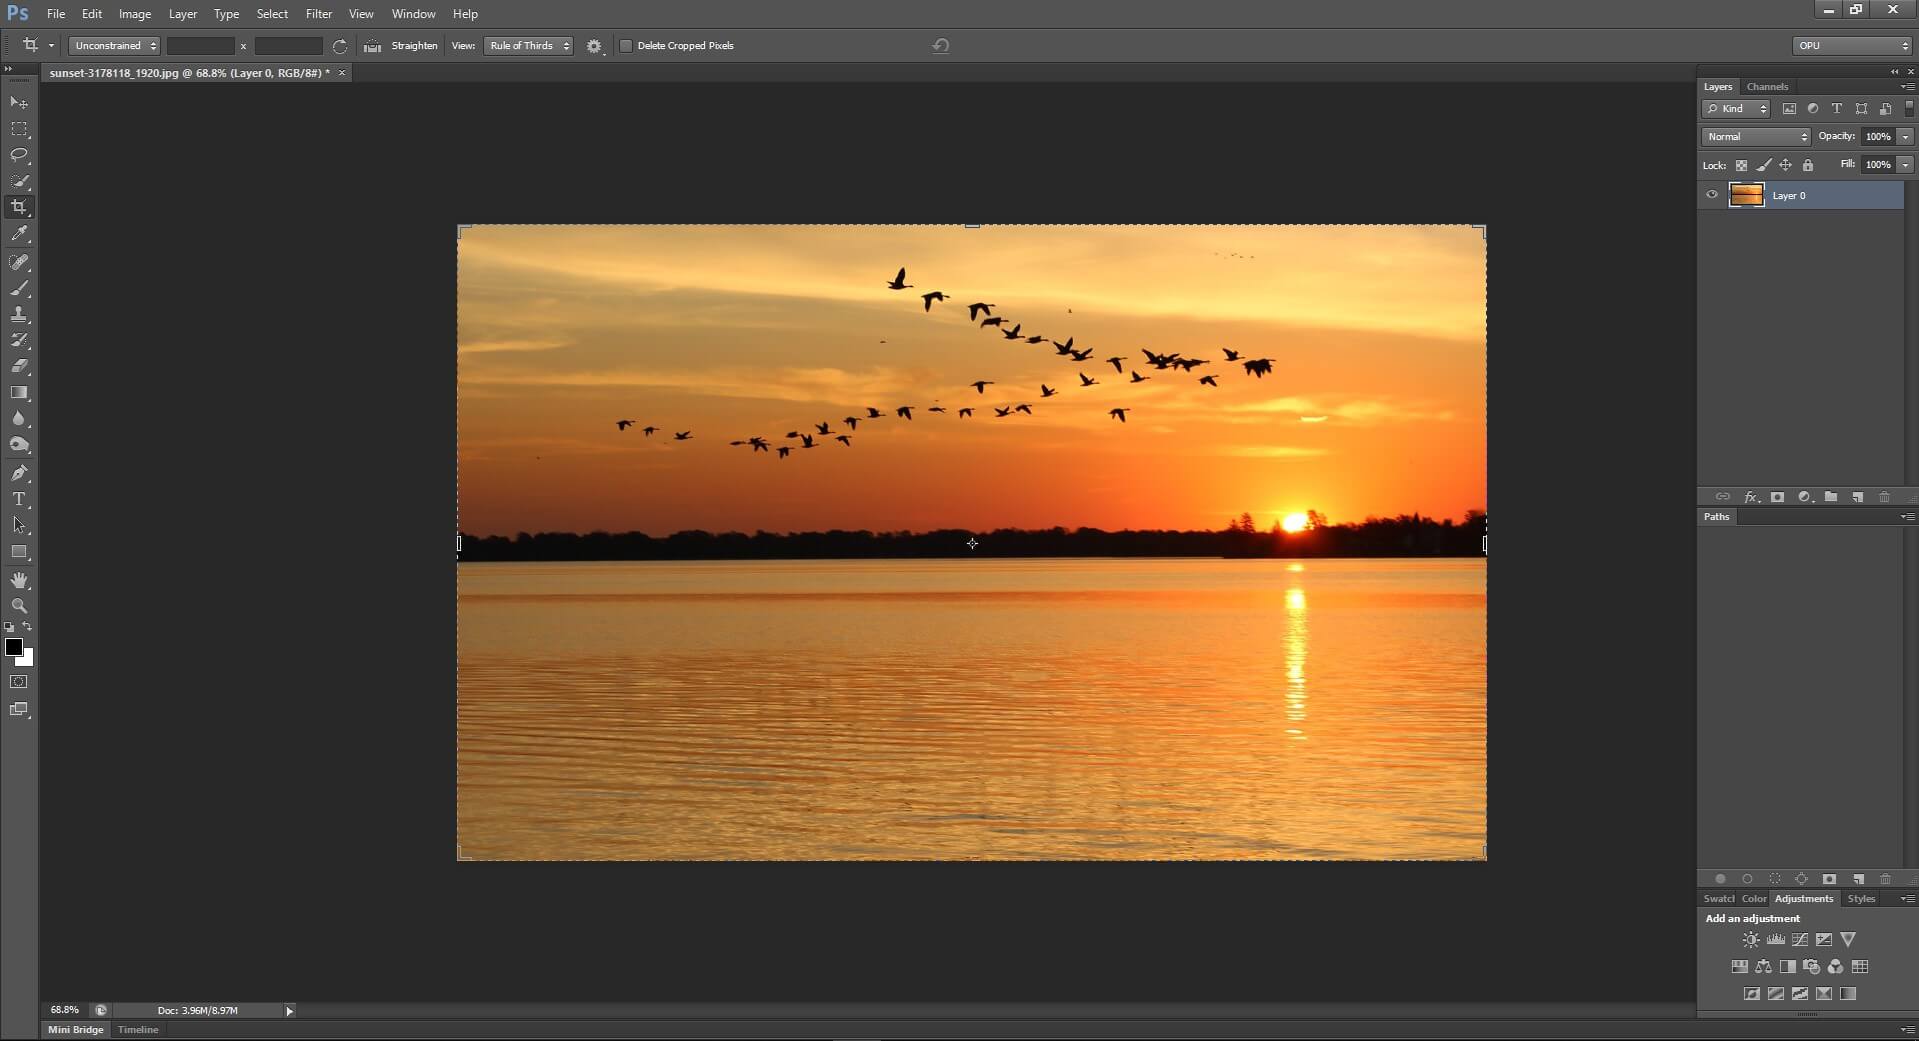This screenshot has width=1919, height=1041.
Task: Open the Filter menu
Action: click(318, 14)
